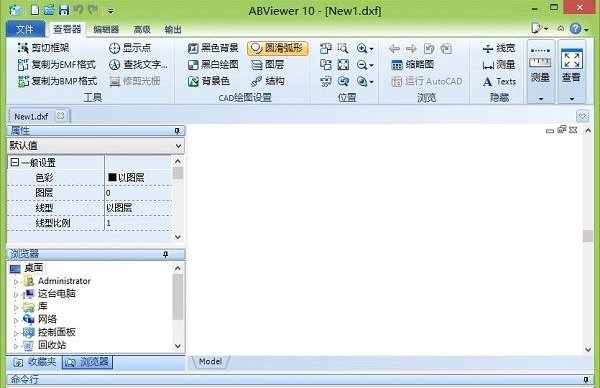Screen dimensions: 600x388
Task: Click the zoom window magnifier icon
Action: click(343, 48)
